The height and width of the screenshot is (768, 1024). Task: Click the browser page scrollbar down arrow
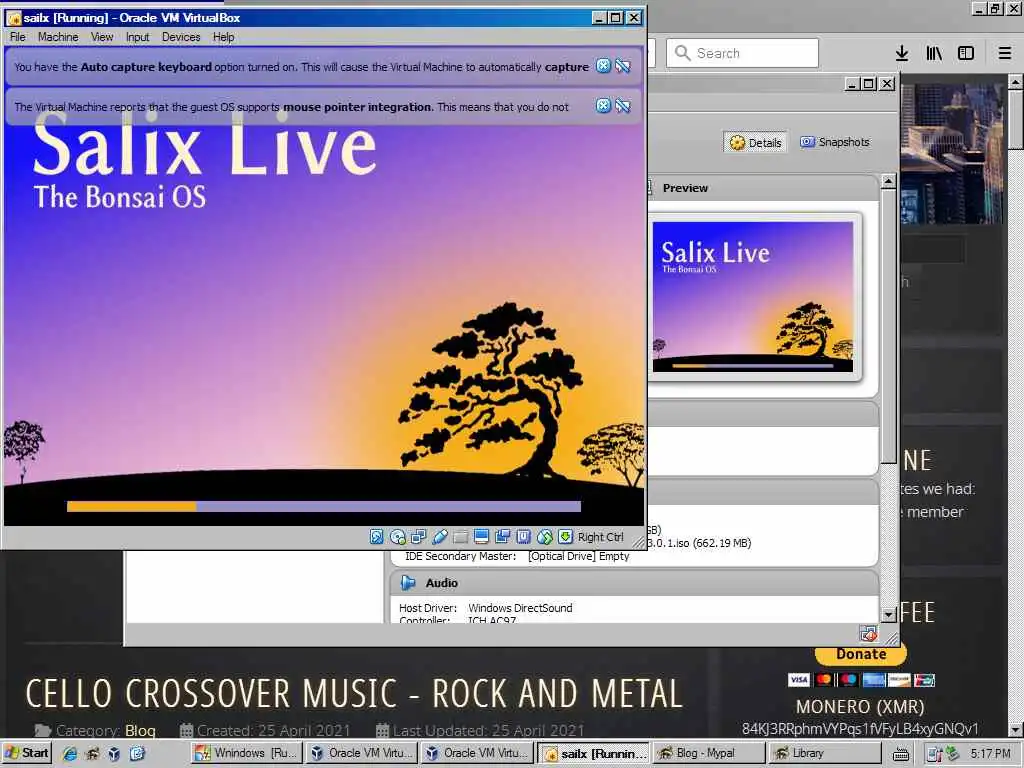[1016, 729]
